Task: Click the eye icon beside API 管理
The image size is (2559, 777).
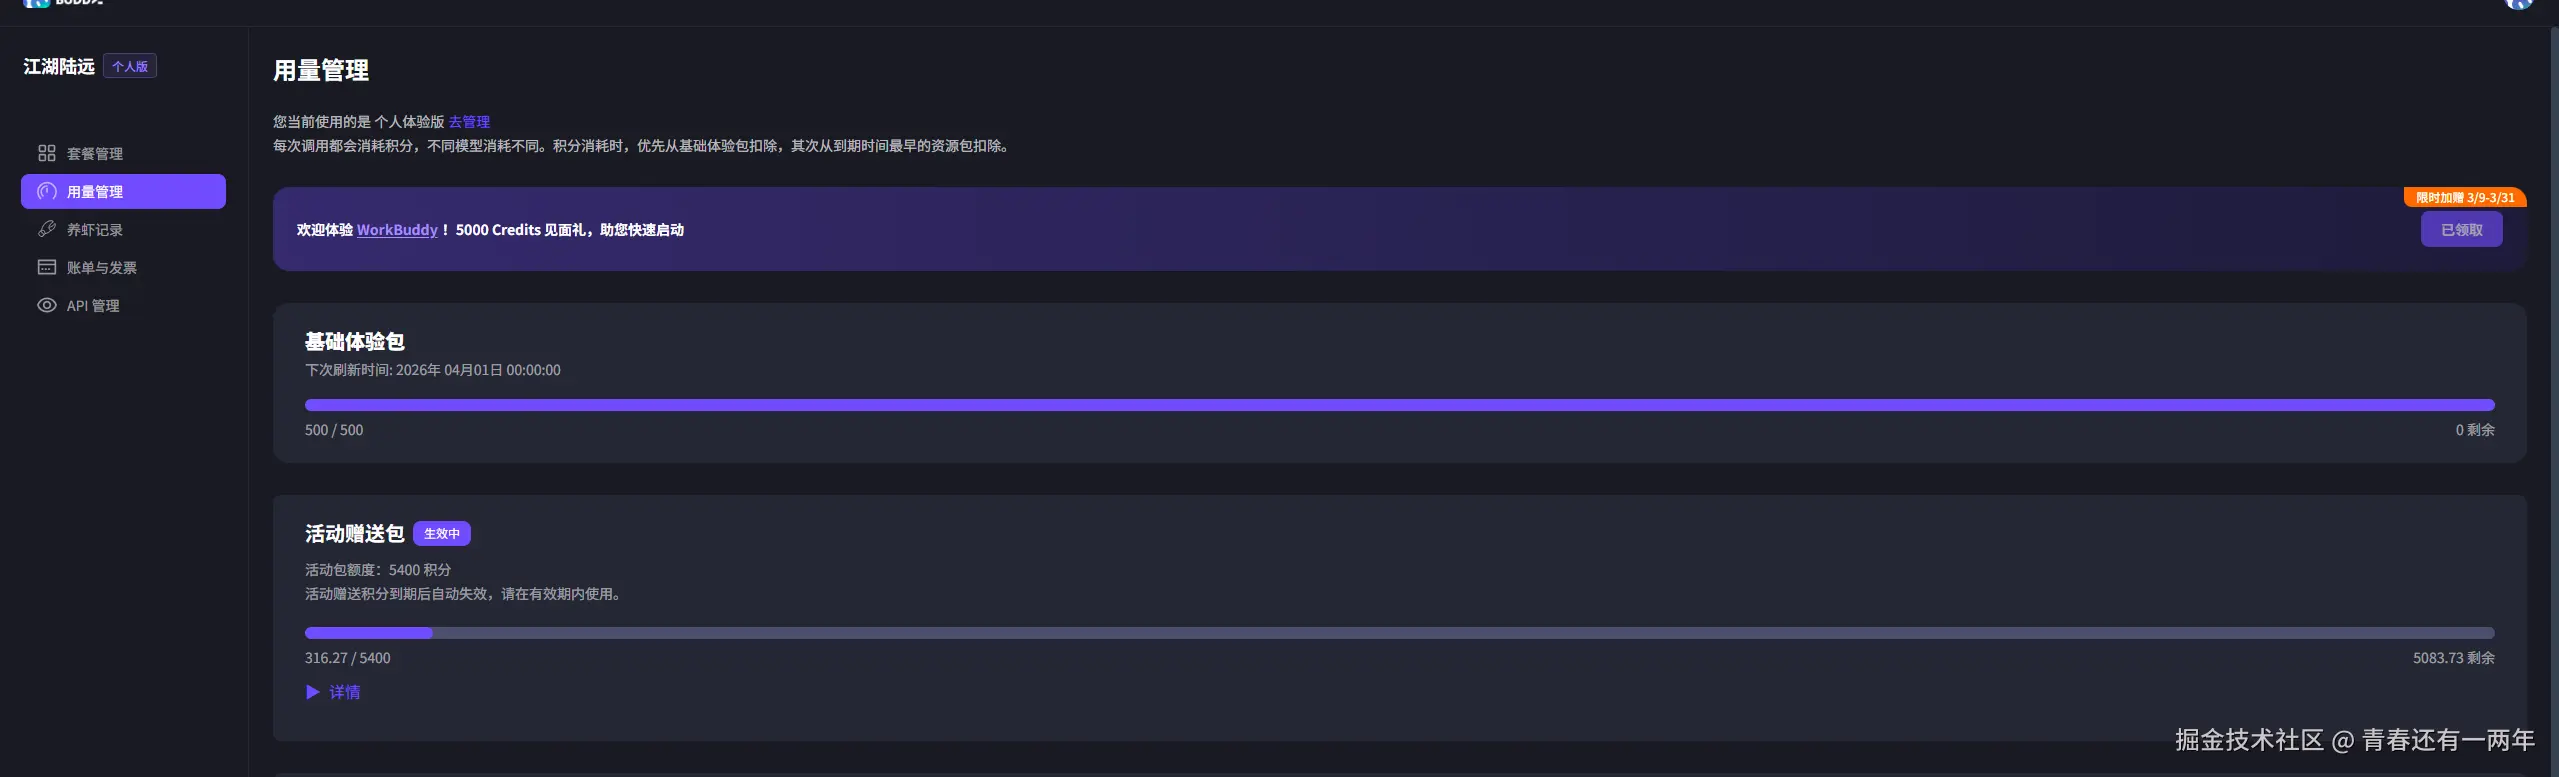Action: click(46, 305)
